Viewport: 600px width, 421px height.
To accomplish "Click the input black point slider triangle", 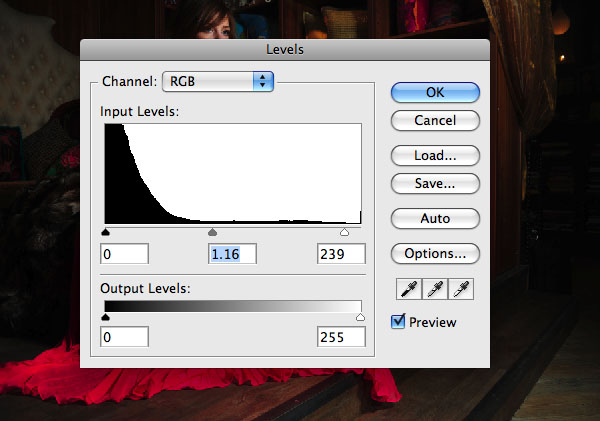I will (x=106, y=232).
